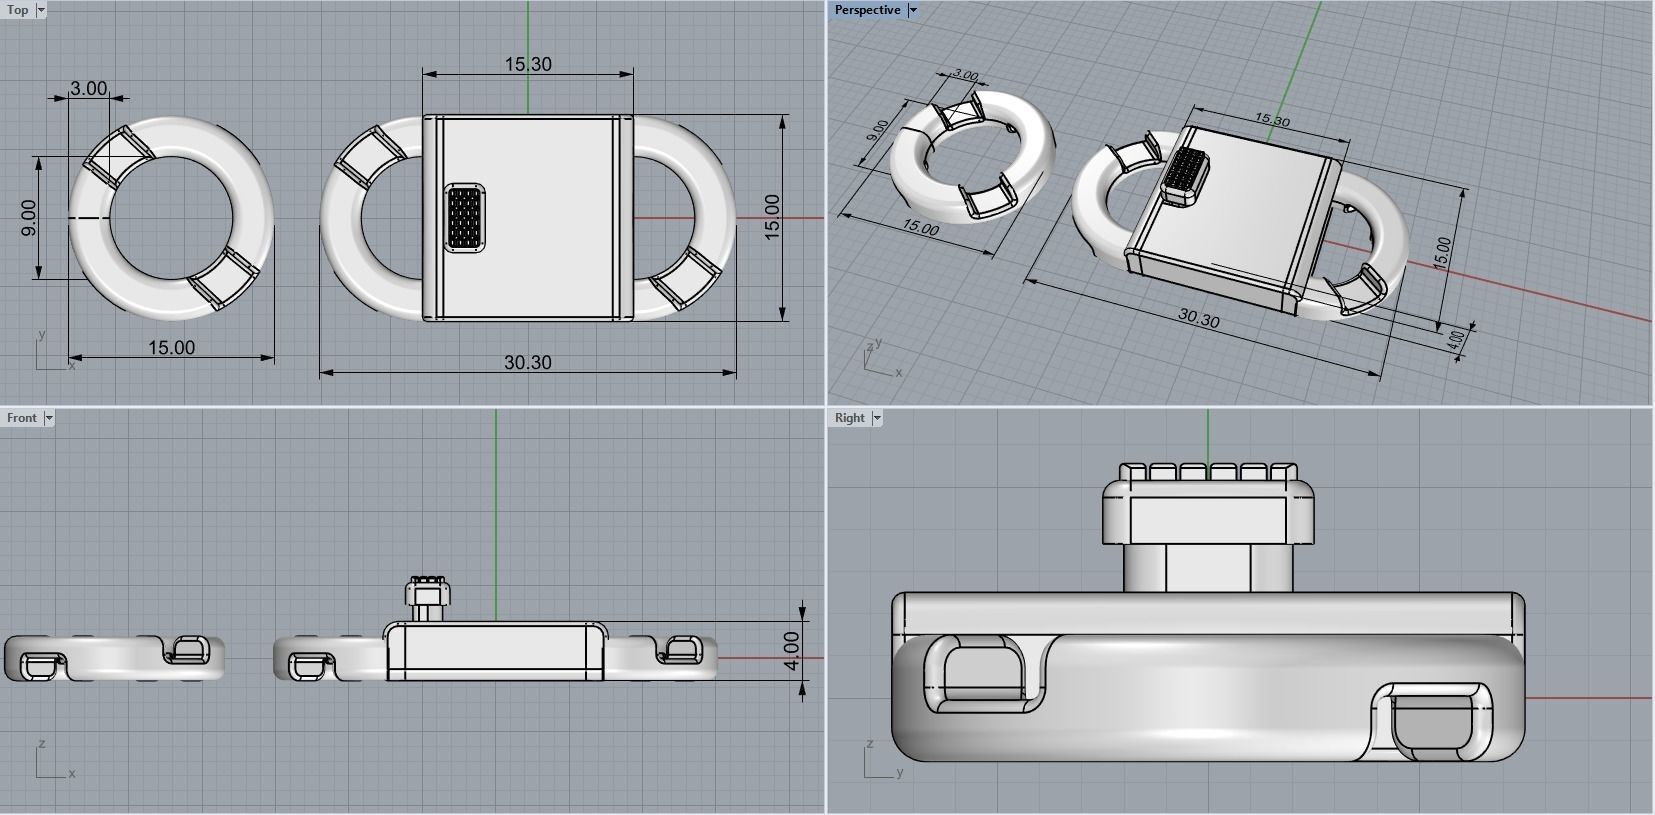This screenshot has width=1655, height=815.
Task: Select the 15.30 dimension in Top view
Action: pyautogui.click(x=528, y=64)
